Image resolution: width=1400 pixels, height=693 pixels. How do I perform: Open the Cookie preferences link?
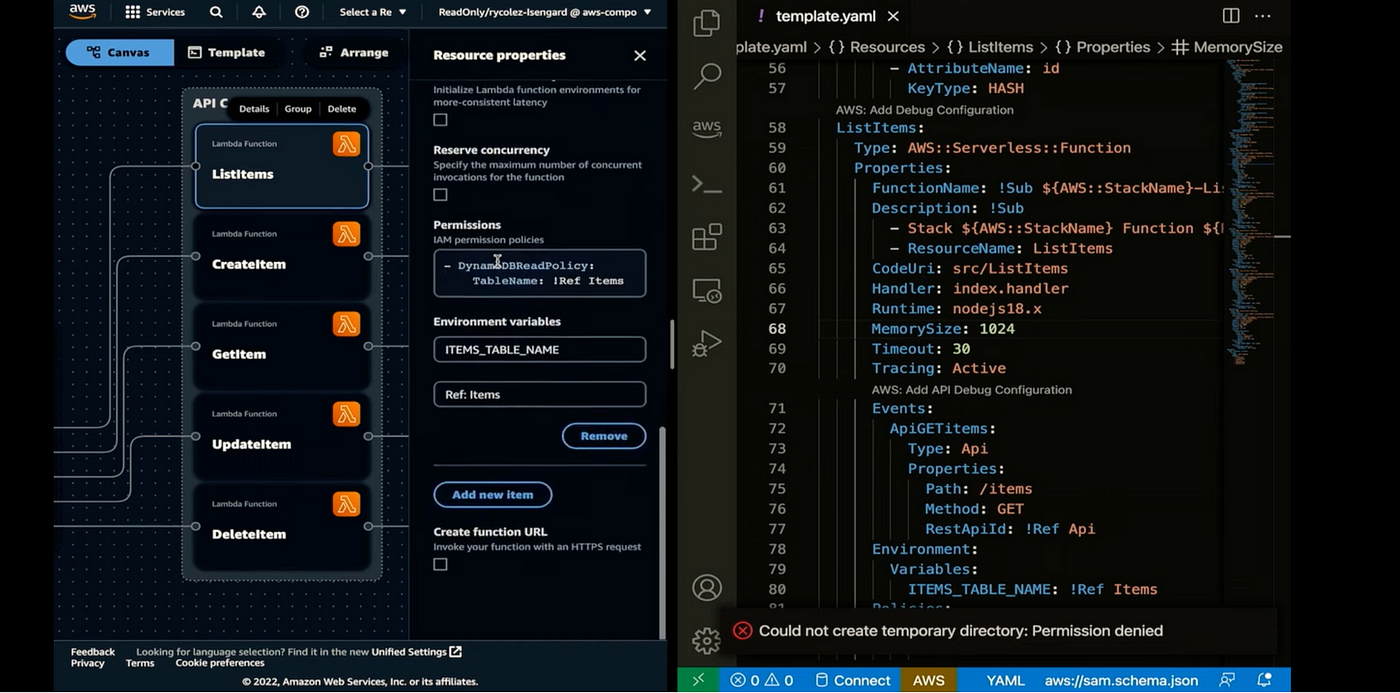pyautogui.click(x=220, y=663)
